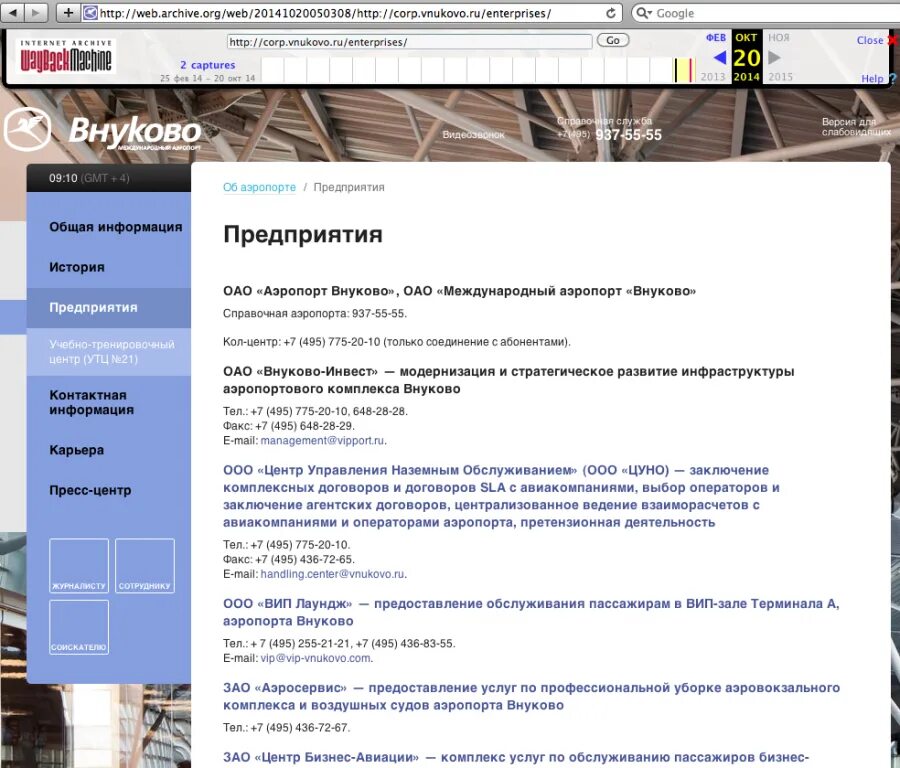Screen dimensions: 900x768
Task: Open История sidebar item
Action: click(77, 267)
